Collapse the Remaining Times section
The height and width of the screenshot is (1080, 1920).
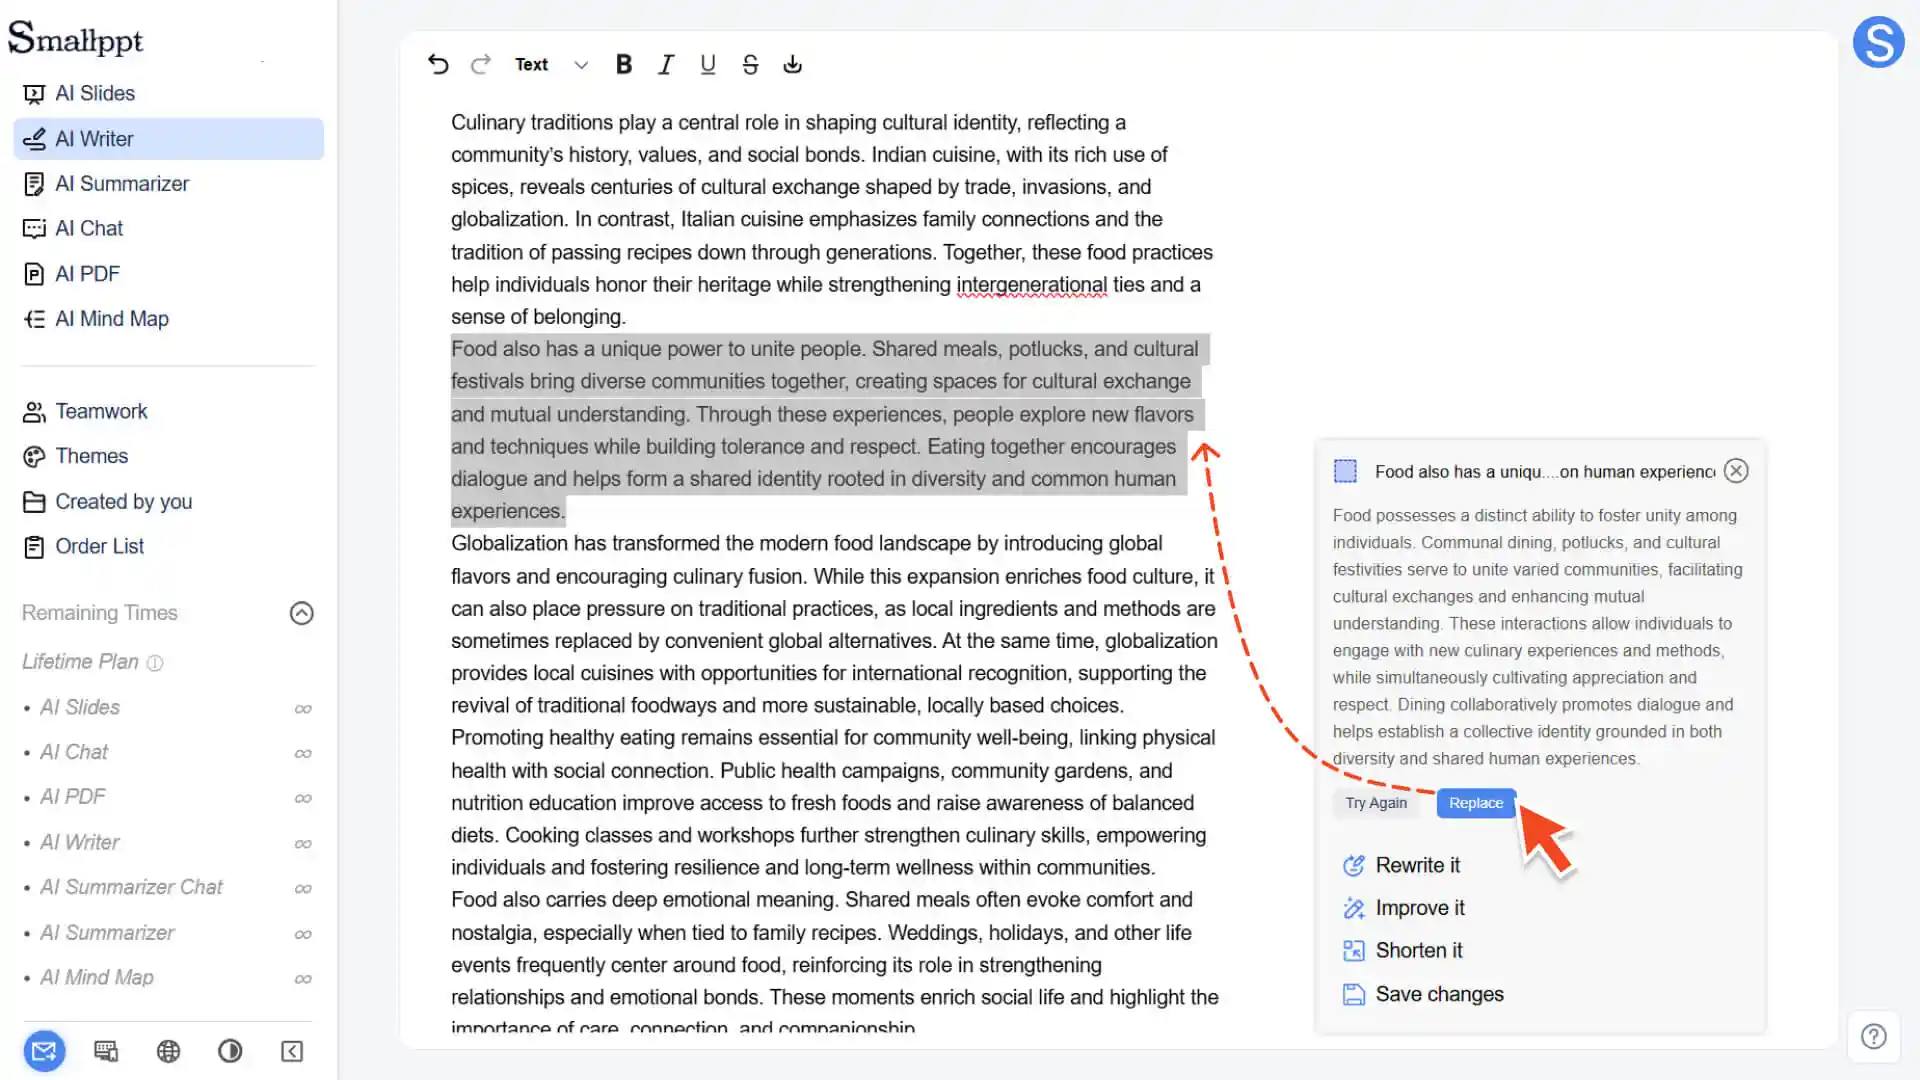click(302, 613)
